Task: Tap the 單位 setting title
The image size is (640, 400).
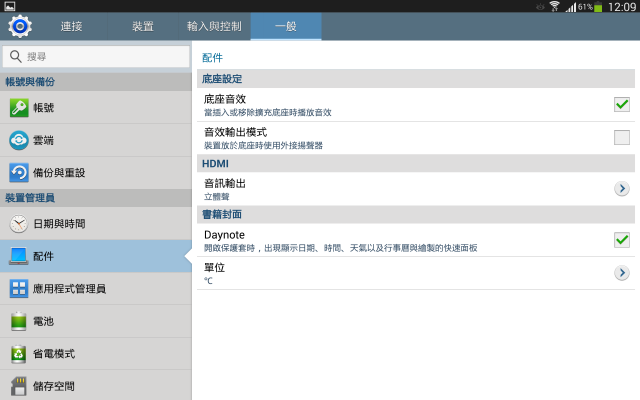Action: (x=214, y=268)
